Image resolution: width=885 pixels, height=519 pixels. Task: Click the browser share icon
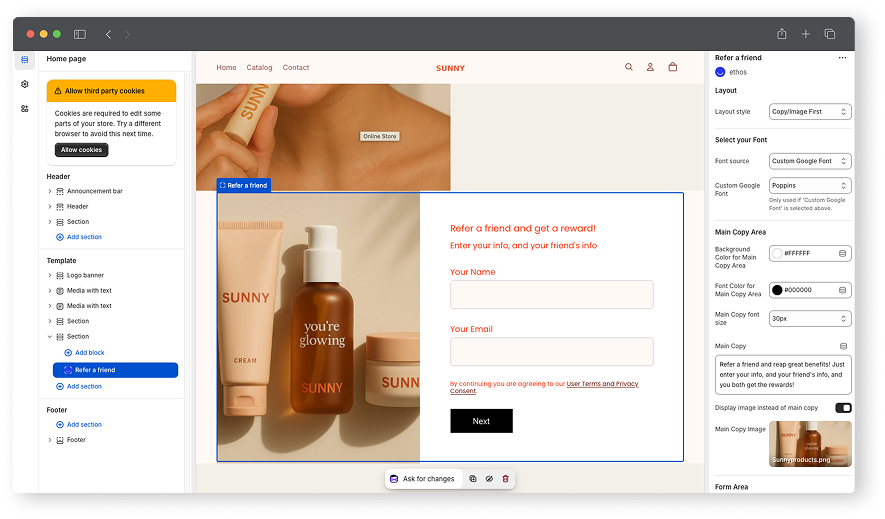(782, 34)
